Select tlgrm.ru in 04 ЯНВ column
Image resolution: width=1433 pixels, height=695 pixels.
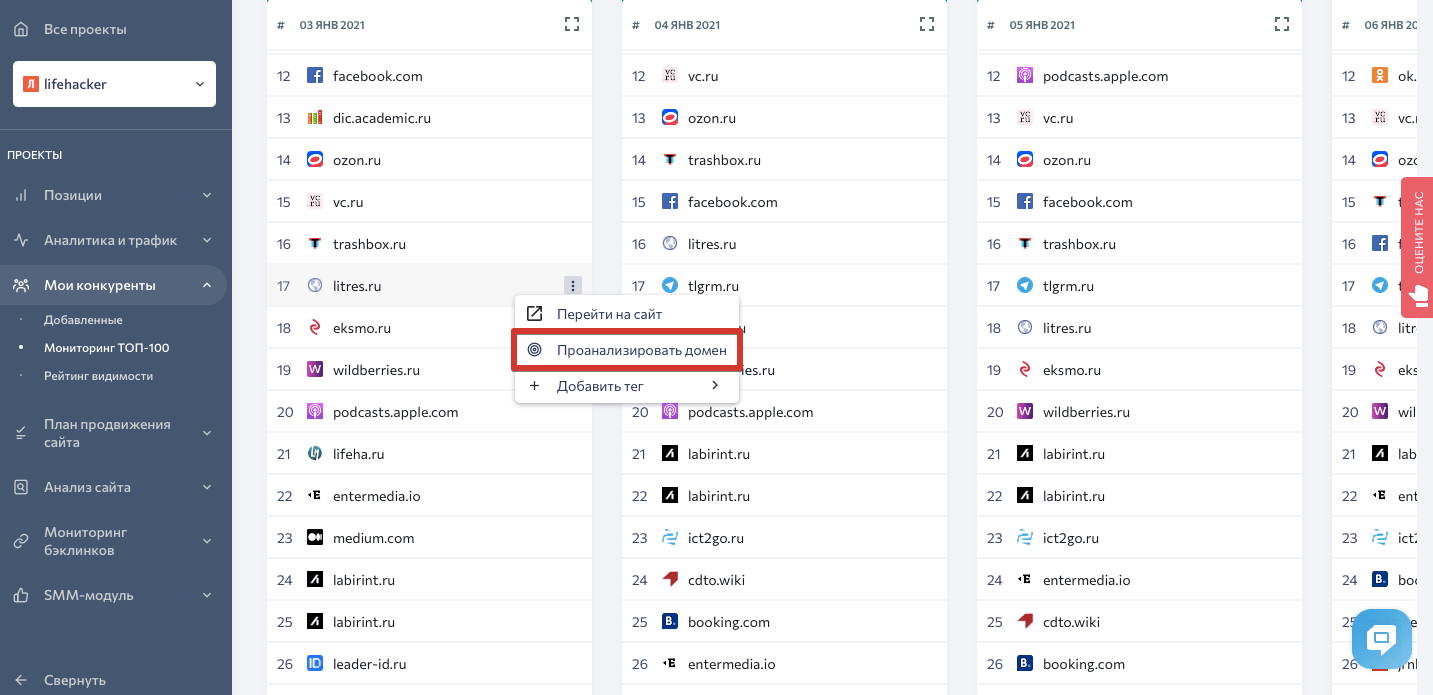[x=714, y=286]
